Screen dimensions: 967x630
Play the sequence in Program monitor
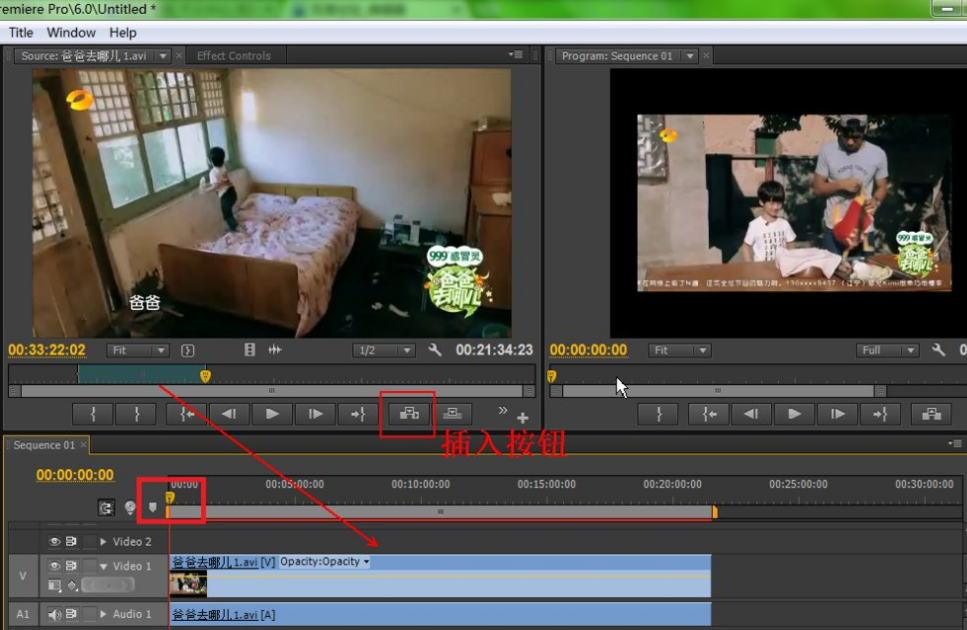point(794,414)
